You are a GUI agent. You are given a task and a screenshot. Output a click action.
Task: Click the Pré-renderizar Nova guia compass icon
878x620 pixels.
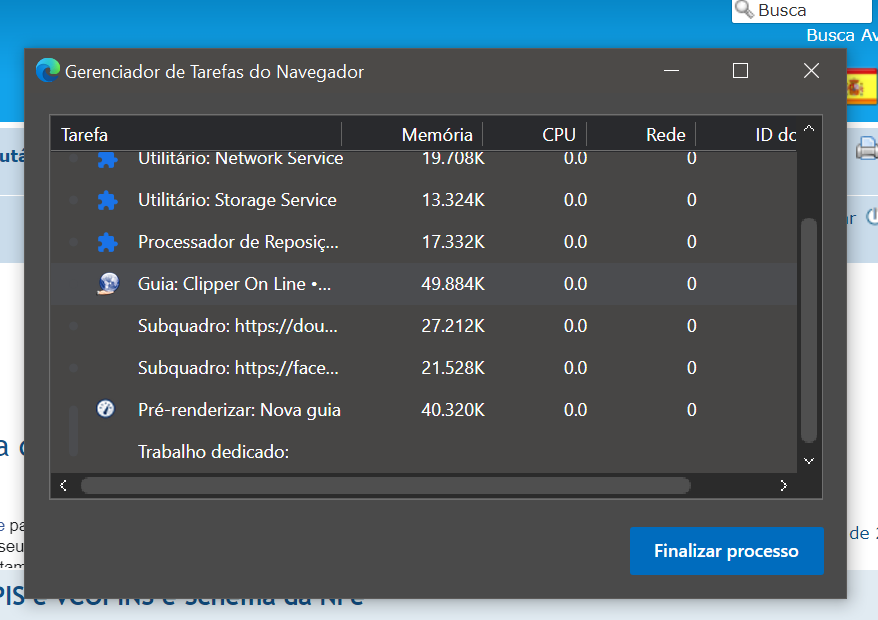(x=106, y=409)
